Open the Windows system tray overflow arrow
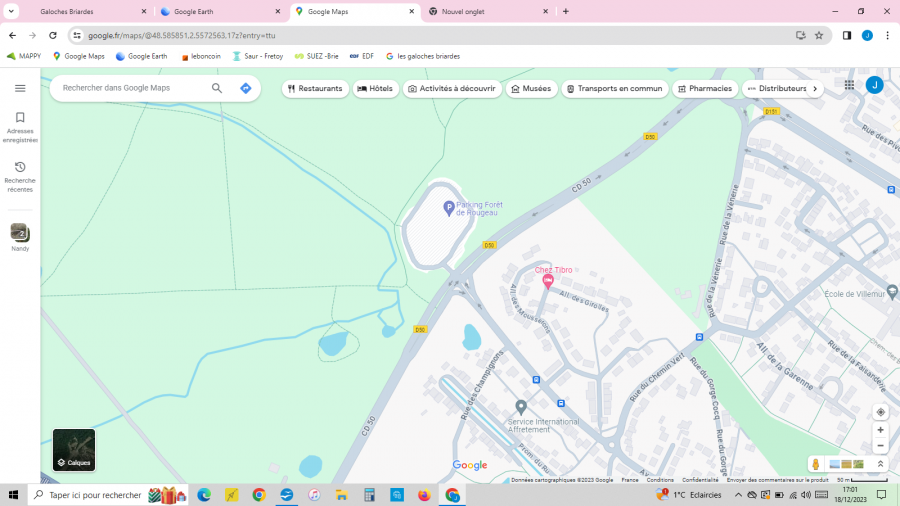900x506 pixels. tap(739, 495)
